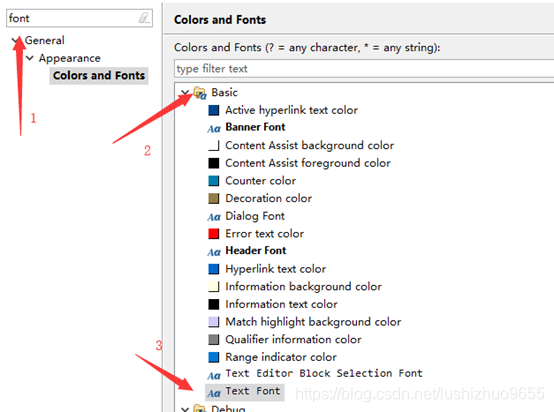Expand the Debug category chevron

[x=185, y=409]
